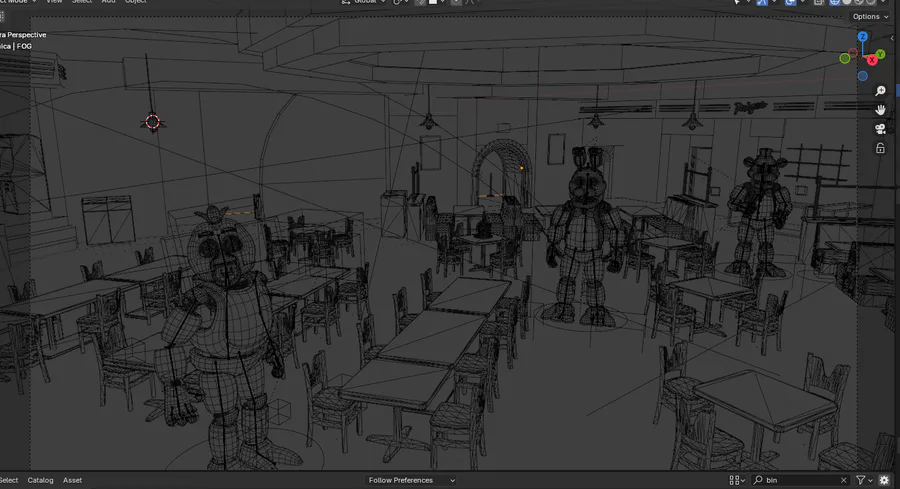
Task: Click the unlabeled green negative Y gizmo circle
Action: tap(844, 59)
